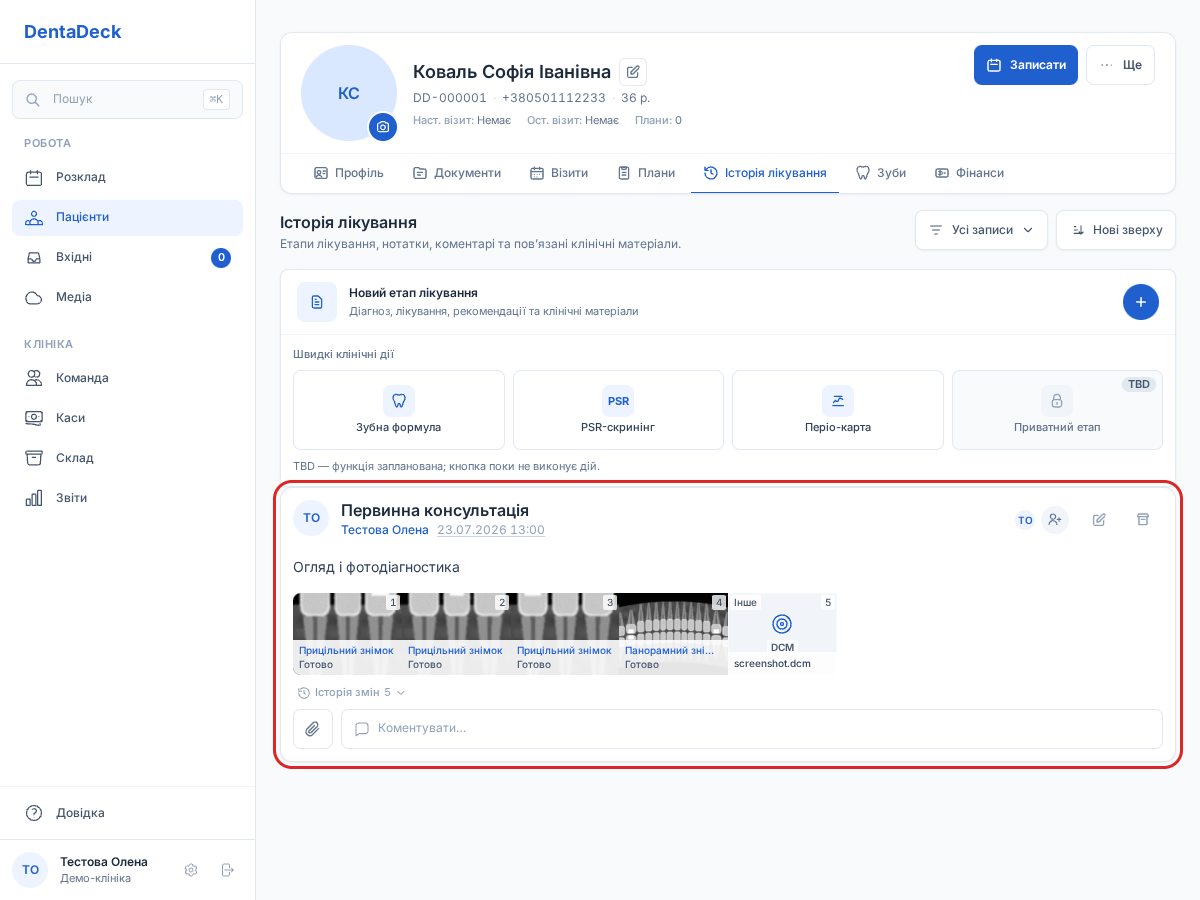Screen dimensions: 1200x900
Task: Click the Записати appointment button
Action: click(1026, 65)
